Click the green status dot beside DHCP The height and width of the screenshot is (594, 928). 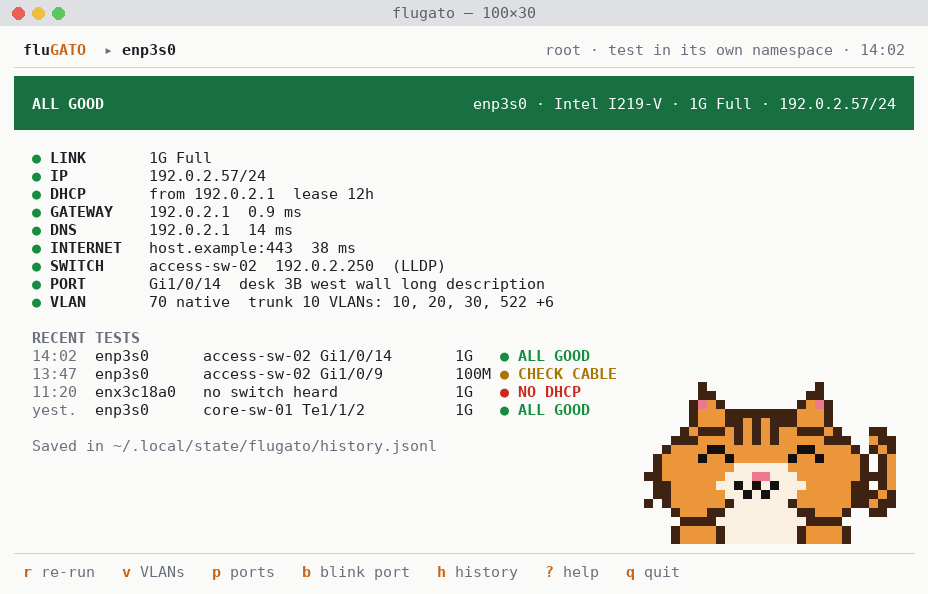[37, 195]
